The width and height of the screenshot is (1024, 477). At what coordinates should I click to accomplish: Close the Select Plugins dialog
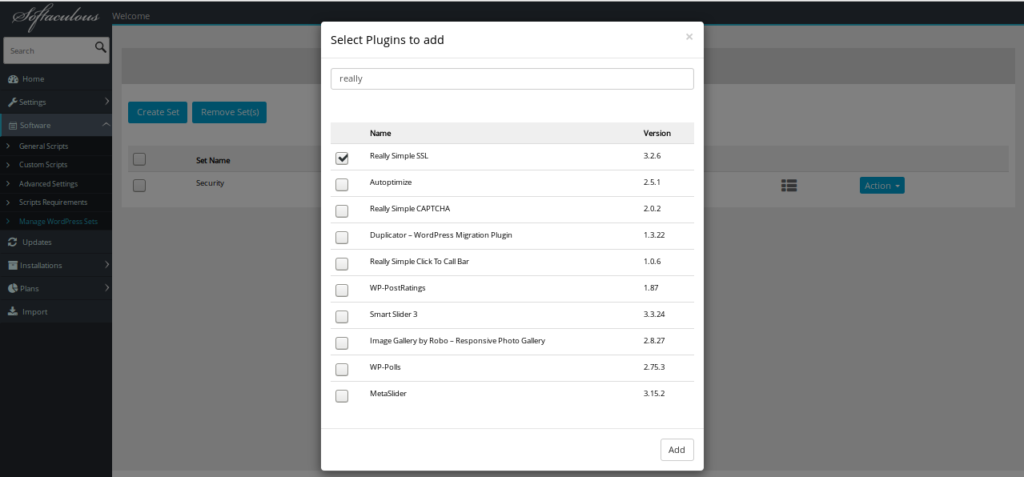point(689,37)
